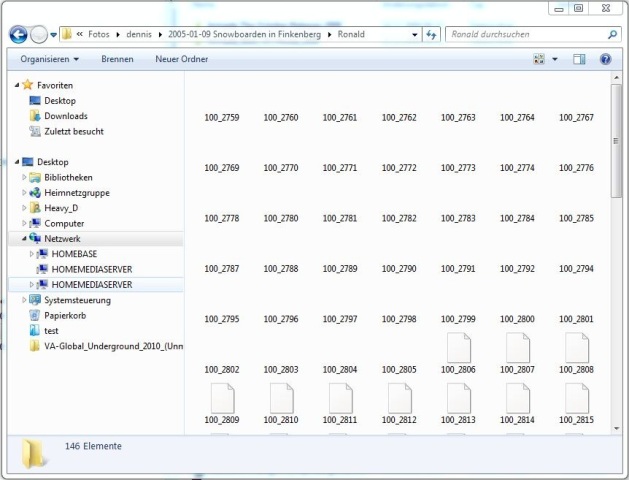Select the Downloads favorite
This screenshot has height=480, width=629.
[x=65, y=116]
